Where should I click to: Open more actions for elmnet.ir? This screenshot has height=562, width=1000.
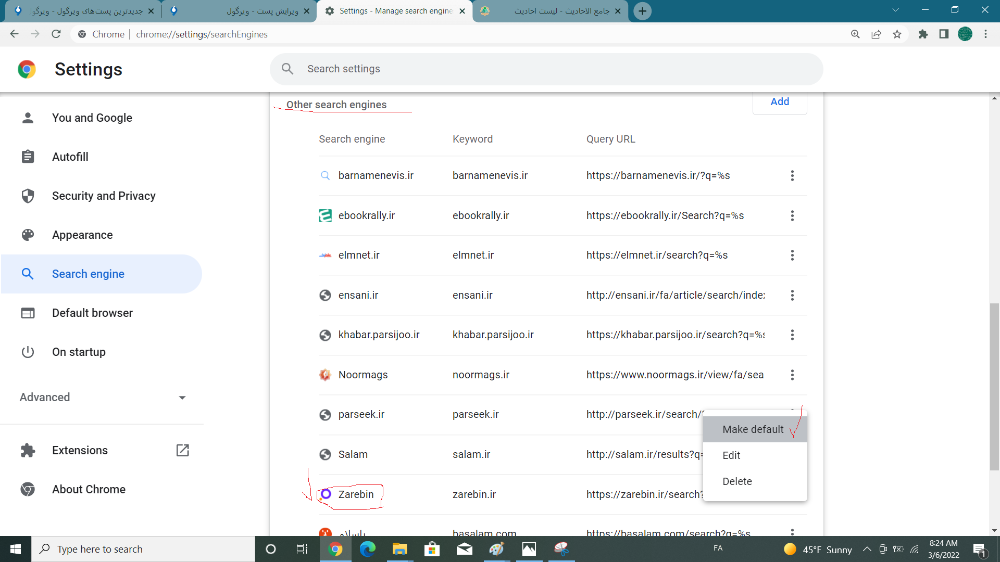tap(792, 255)
